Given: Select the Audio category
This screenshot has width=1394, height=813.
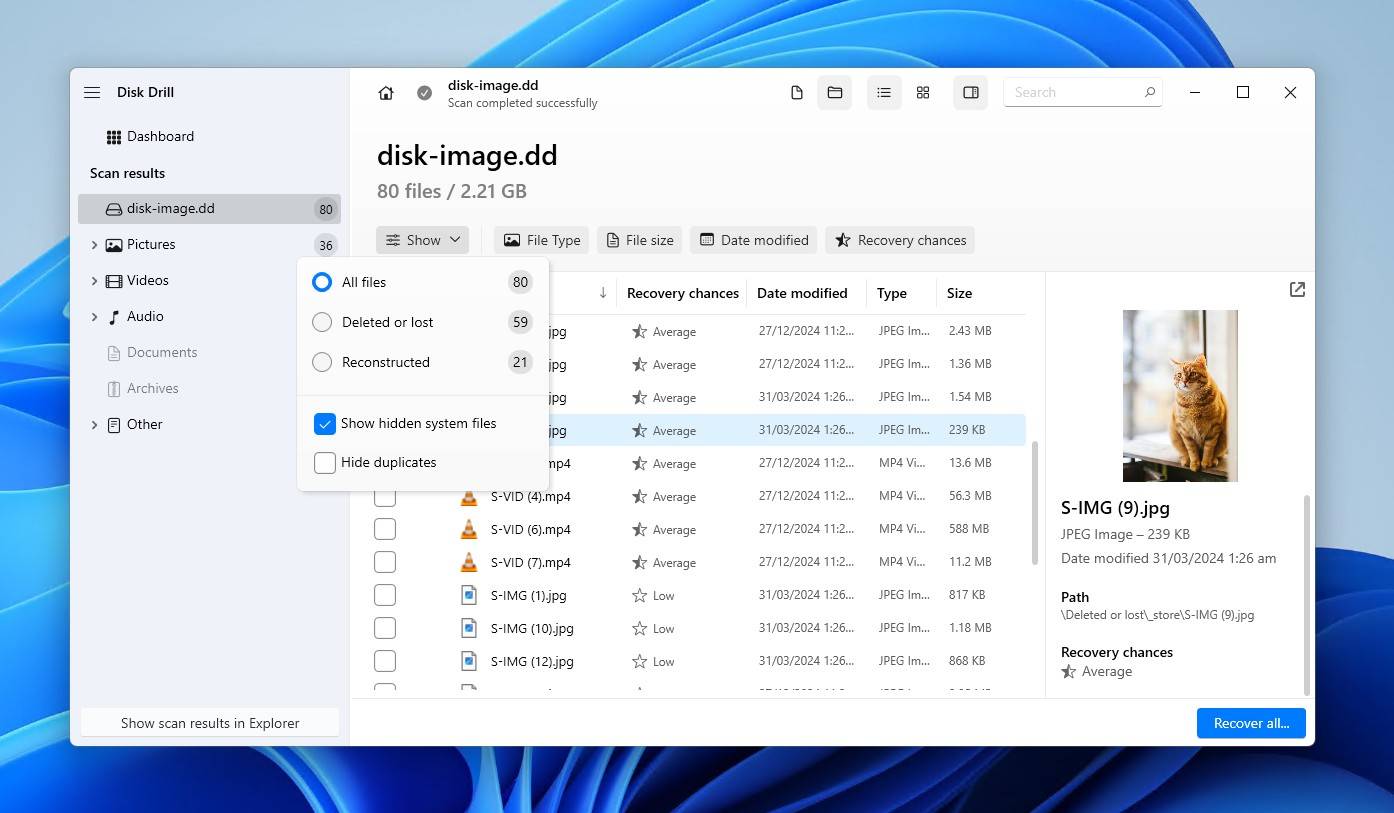Looking at the screenshot, I should (x=145, y=316).
